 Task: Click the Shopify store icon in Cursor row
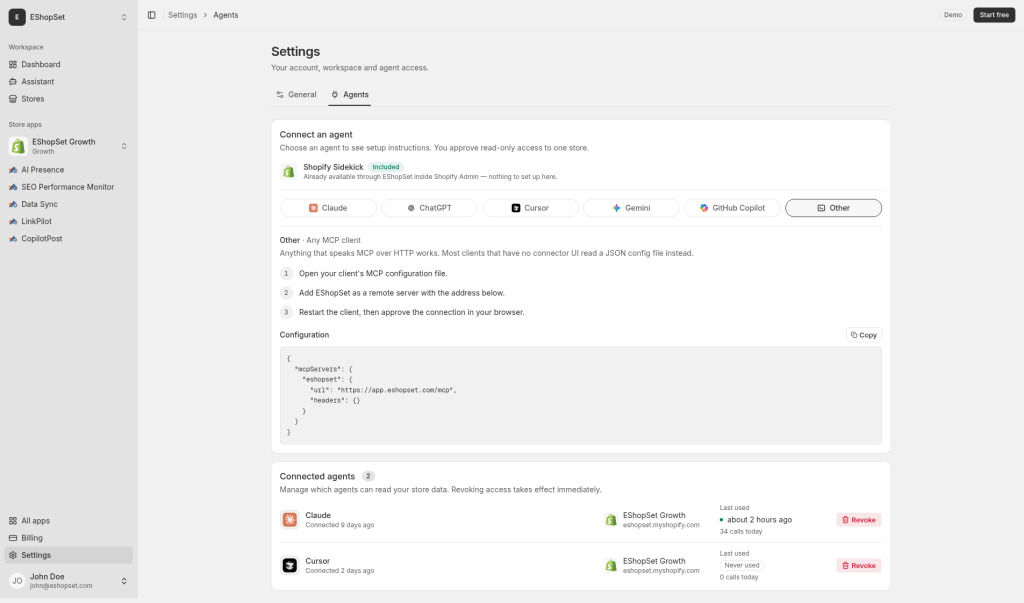pos(611,566)
